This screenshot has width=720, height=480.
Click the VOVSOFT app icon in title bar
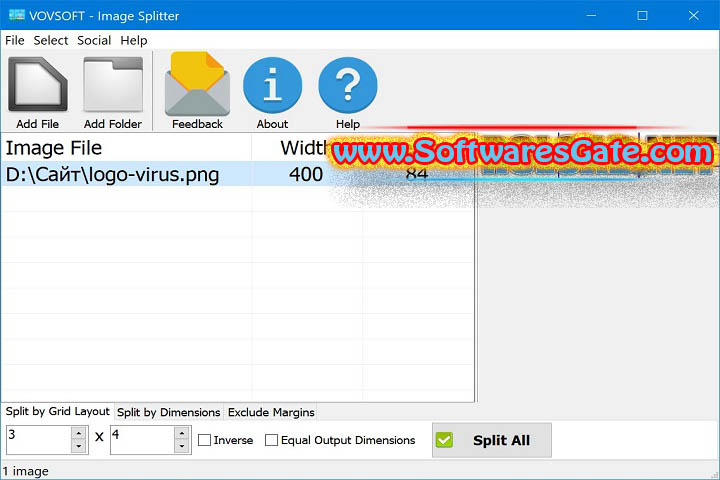(x=16, y=16)
